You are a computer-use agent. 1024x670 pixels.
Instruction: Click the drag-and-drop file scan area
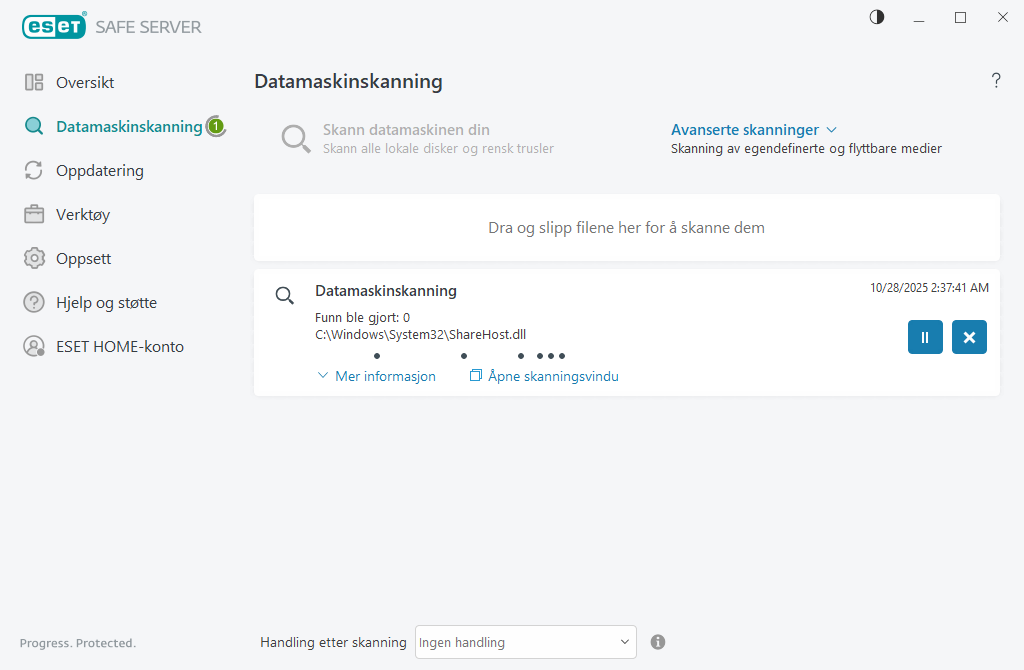[627, 227]
